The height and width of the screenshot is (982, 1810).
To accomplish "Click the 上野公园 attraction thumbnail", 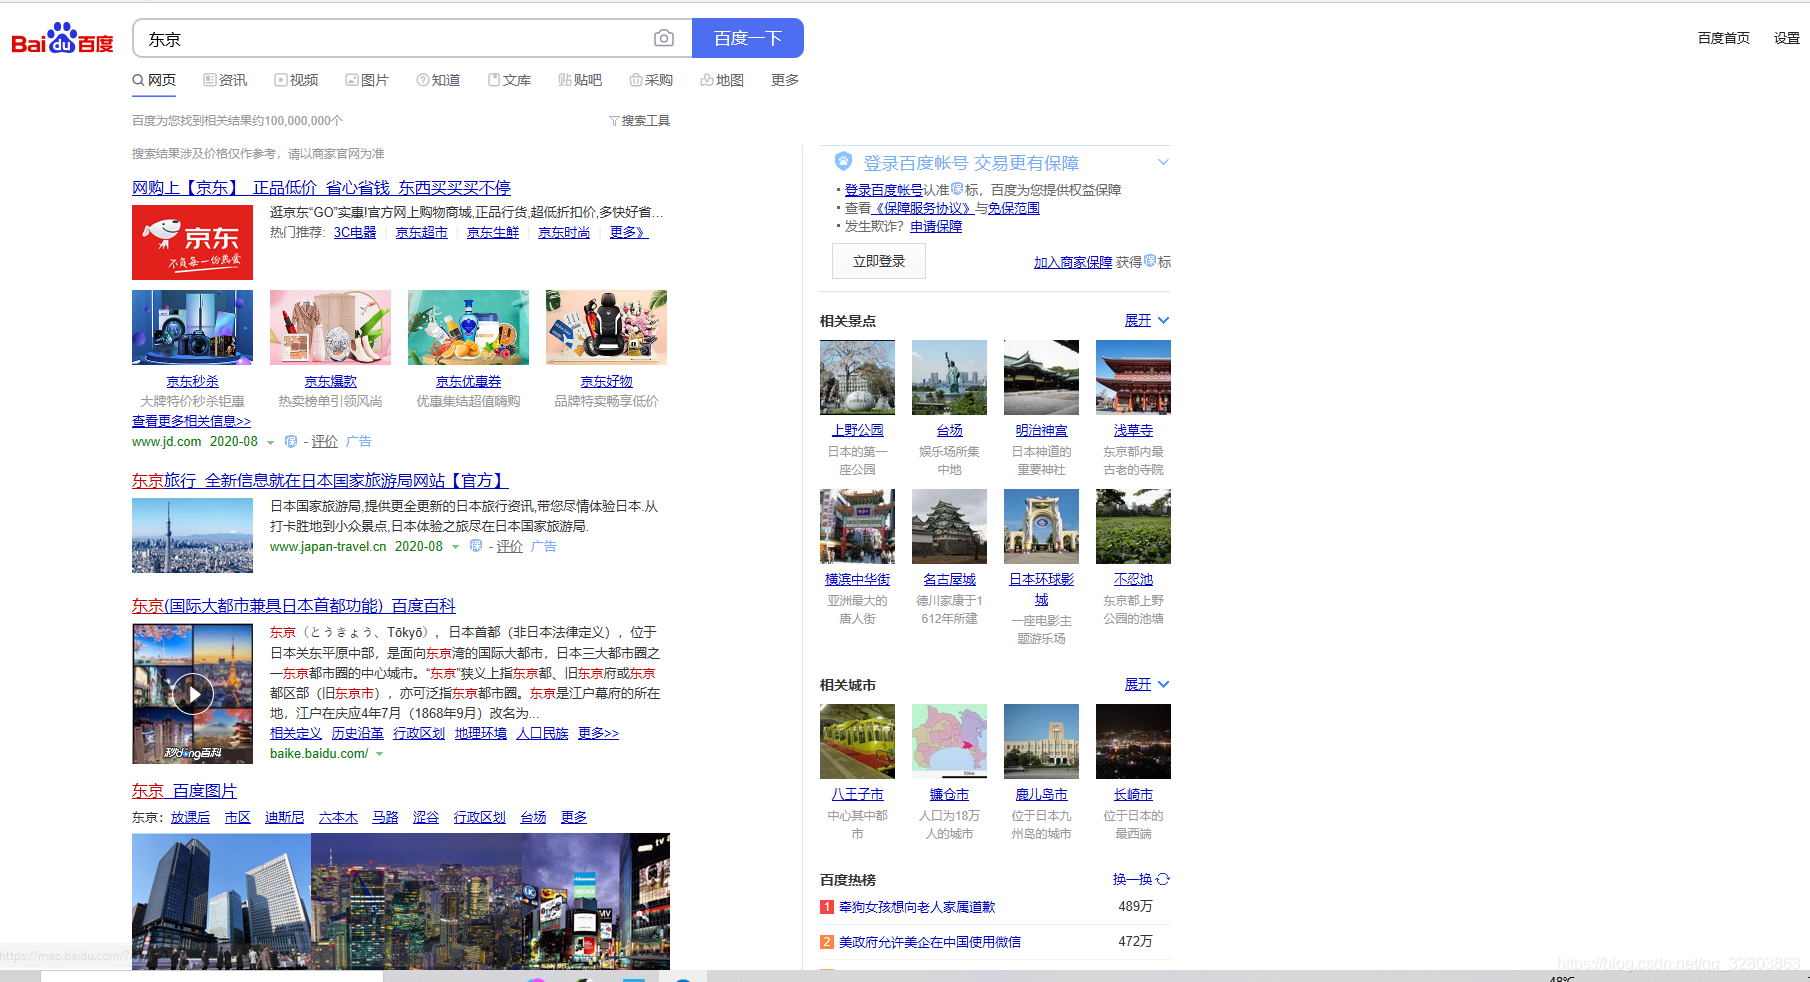I will pyautogui.click(x=857, y=377).
